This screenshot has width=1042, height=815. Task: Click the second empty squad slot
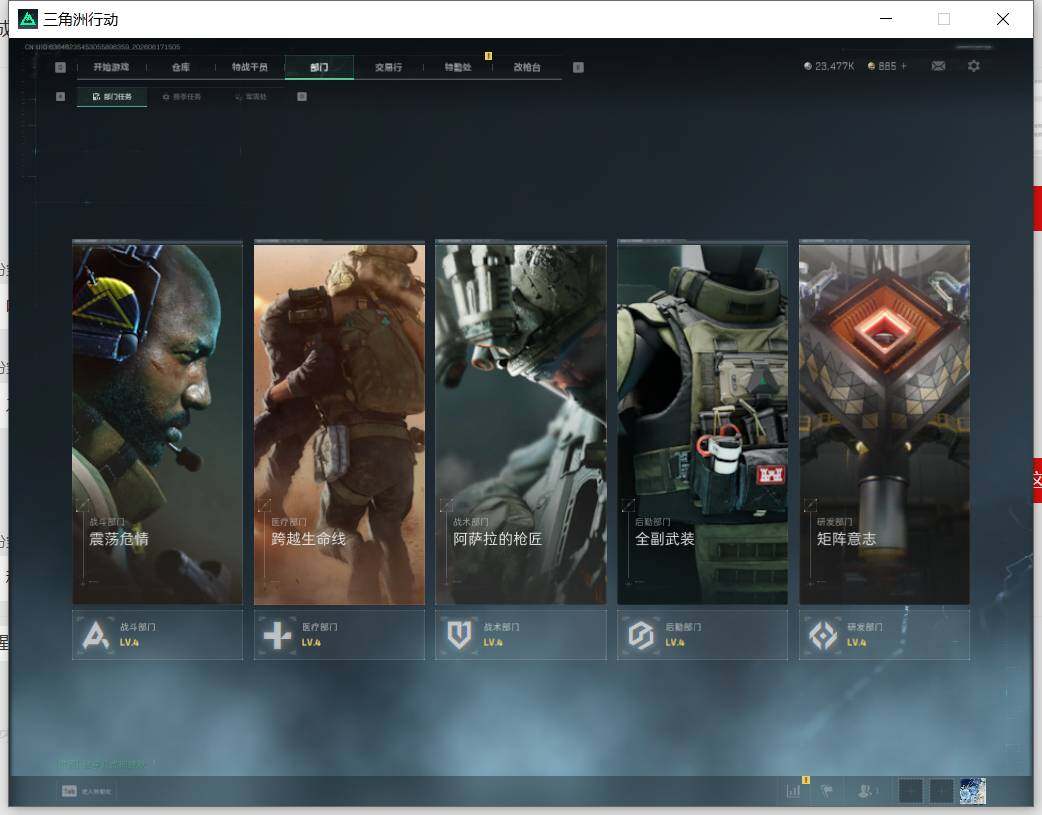coord(941,791)
